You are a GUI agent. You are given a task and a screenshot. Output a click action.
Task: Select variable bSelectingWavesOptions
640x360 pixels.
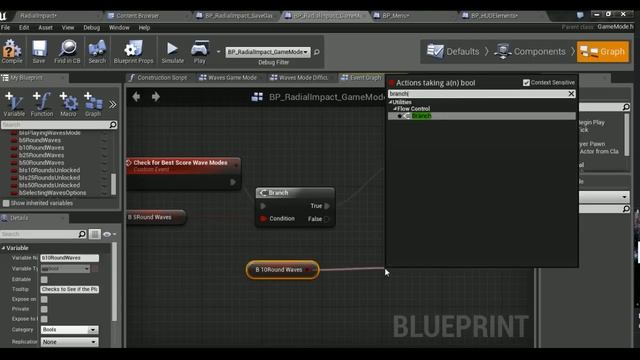(x=52, y=193)
